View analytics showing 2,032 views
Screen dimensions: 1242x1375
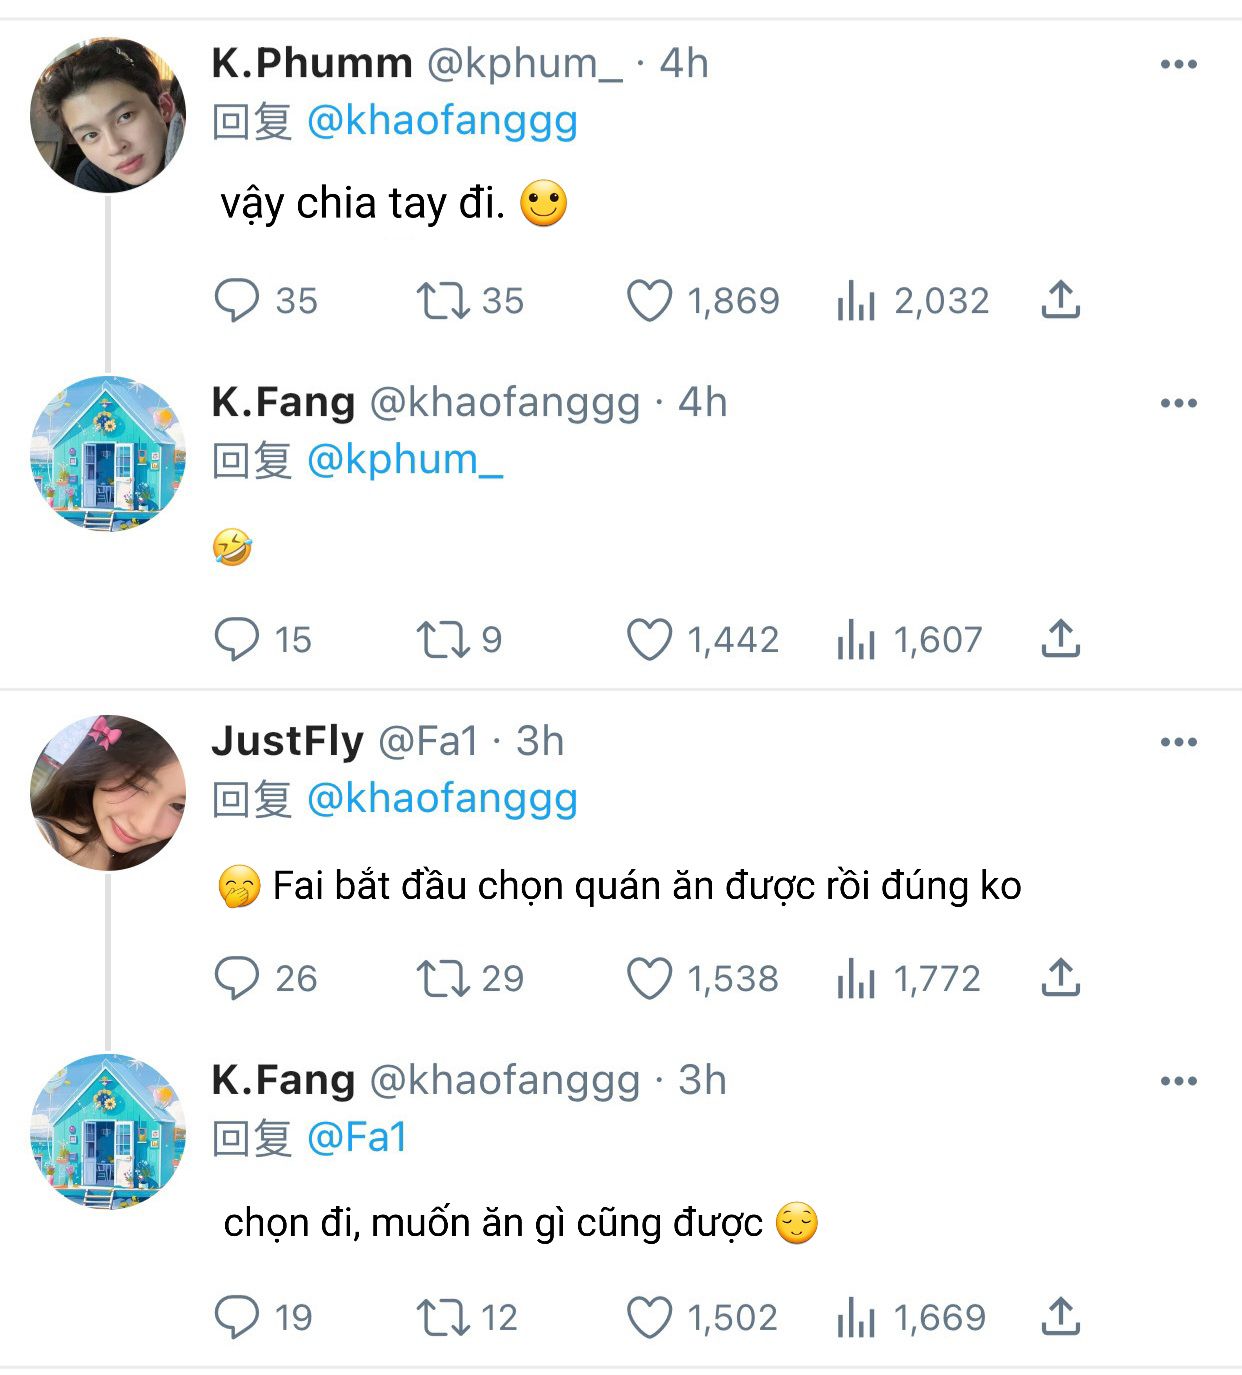(x=856, y=300)
